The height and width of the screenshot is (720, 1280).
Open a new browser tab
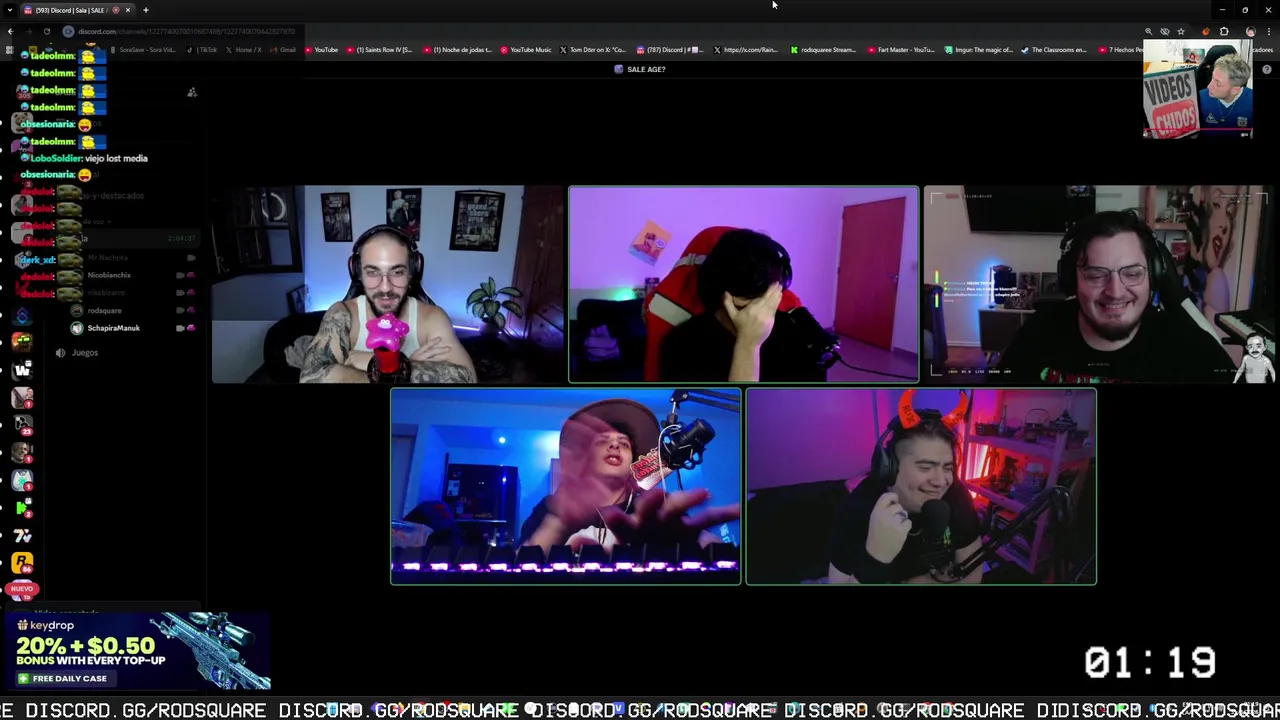[x=146, y=10]
